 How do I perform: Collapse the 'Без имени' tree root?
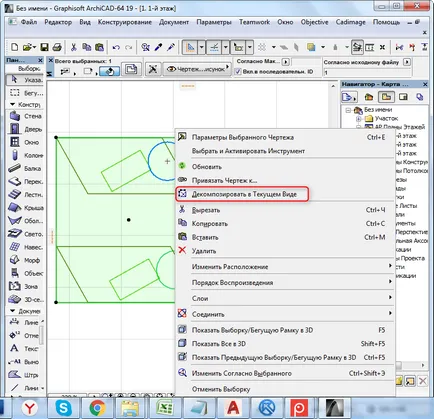(348, 110)
